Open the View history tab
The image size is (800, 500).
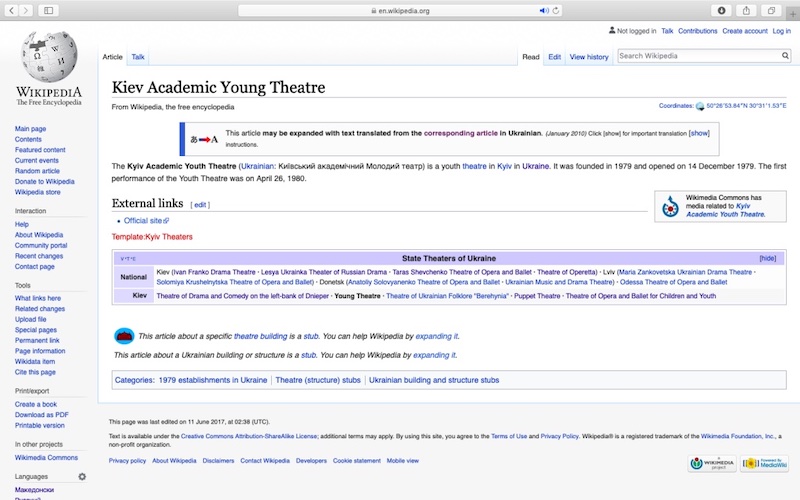pyautogui.click(x=589, y=57)
